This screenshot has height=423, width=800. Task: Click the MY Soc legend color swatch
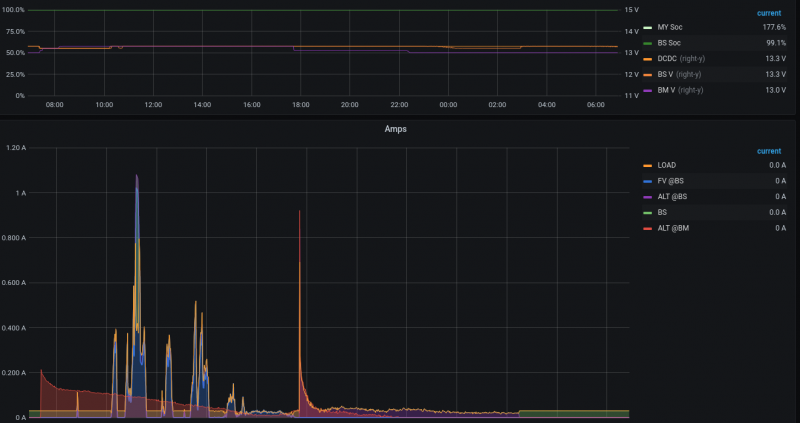click(x=648, y=29)
